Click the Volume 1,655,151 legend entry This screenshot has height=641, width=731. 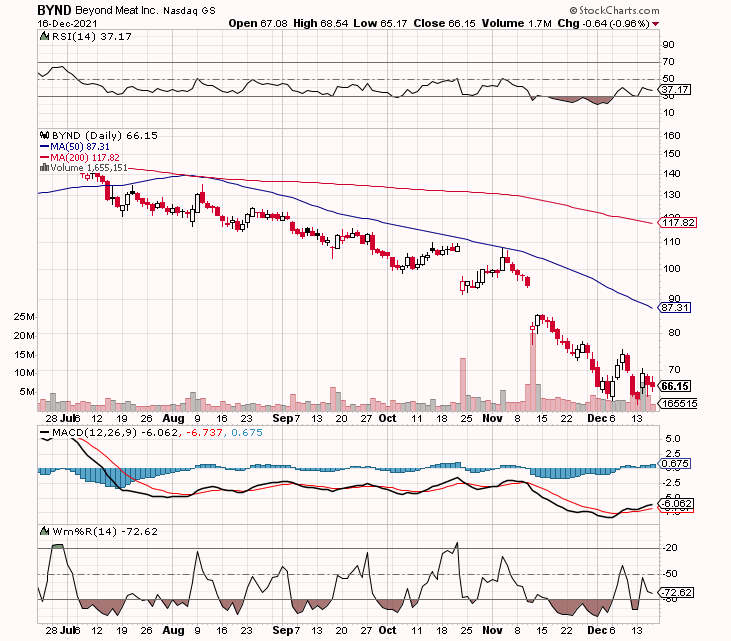[89, 167]
